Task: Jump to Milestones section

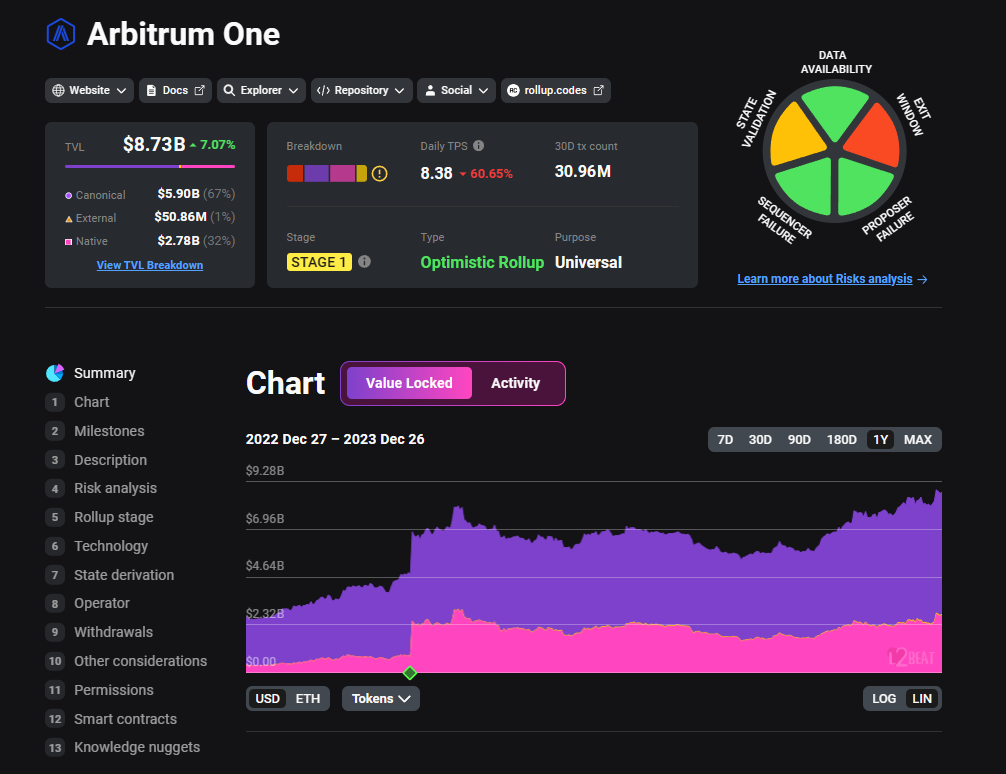Action: [109, 431]
